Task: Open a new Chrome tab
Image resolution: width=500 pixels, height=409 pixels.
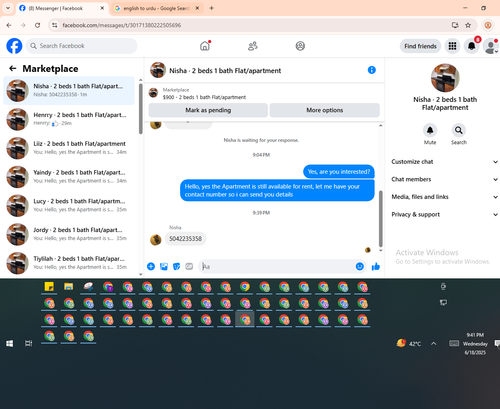Action: 211,8
